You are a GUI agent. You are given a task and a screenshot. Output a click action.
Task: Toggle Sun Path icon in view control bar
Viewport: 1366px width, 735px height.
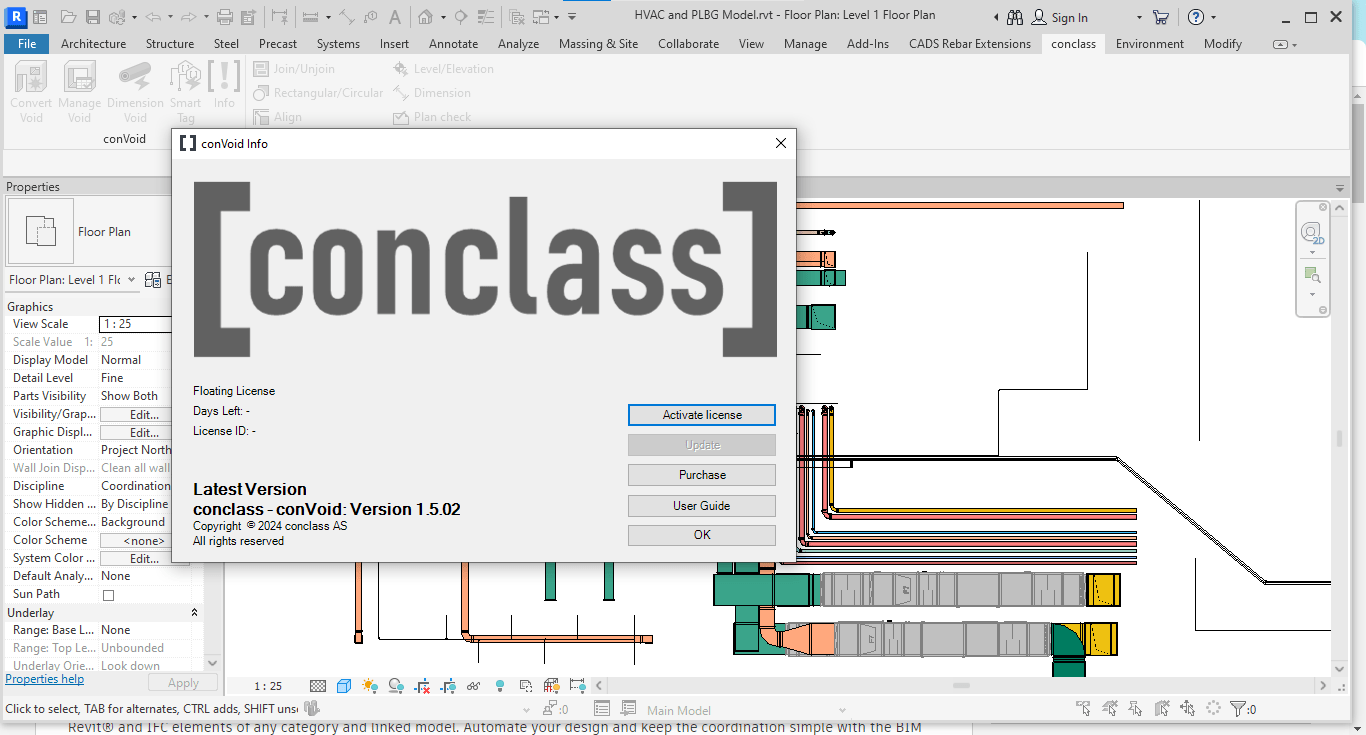[x=370, y=686]
